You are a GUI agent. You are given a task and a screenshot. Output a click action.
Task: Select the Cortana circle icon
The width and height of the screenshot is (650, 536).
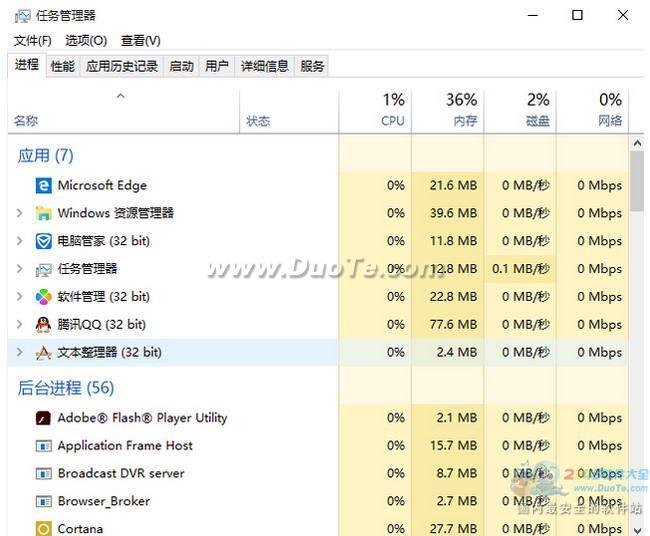pos(43,529)
